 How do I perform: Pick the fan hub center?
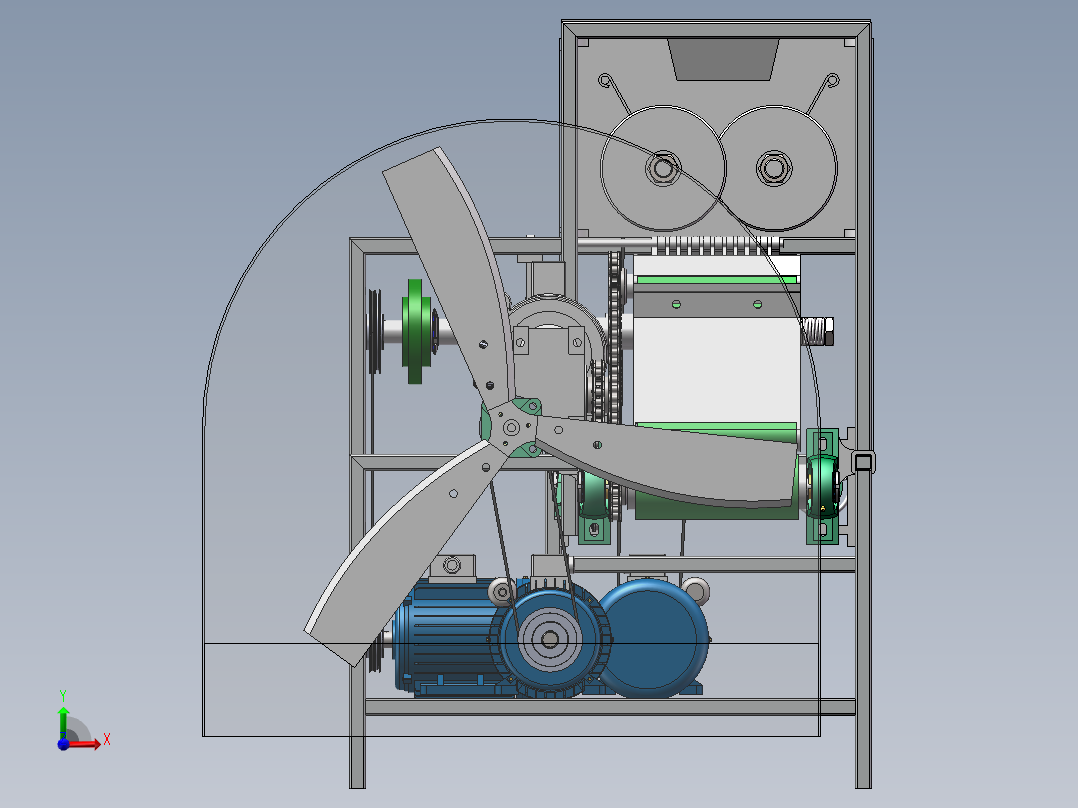point(511,428)
